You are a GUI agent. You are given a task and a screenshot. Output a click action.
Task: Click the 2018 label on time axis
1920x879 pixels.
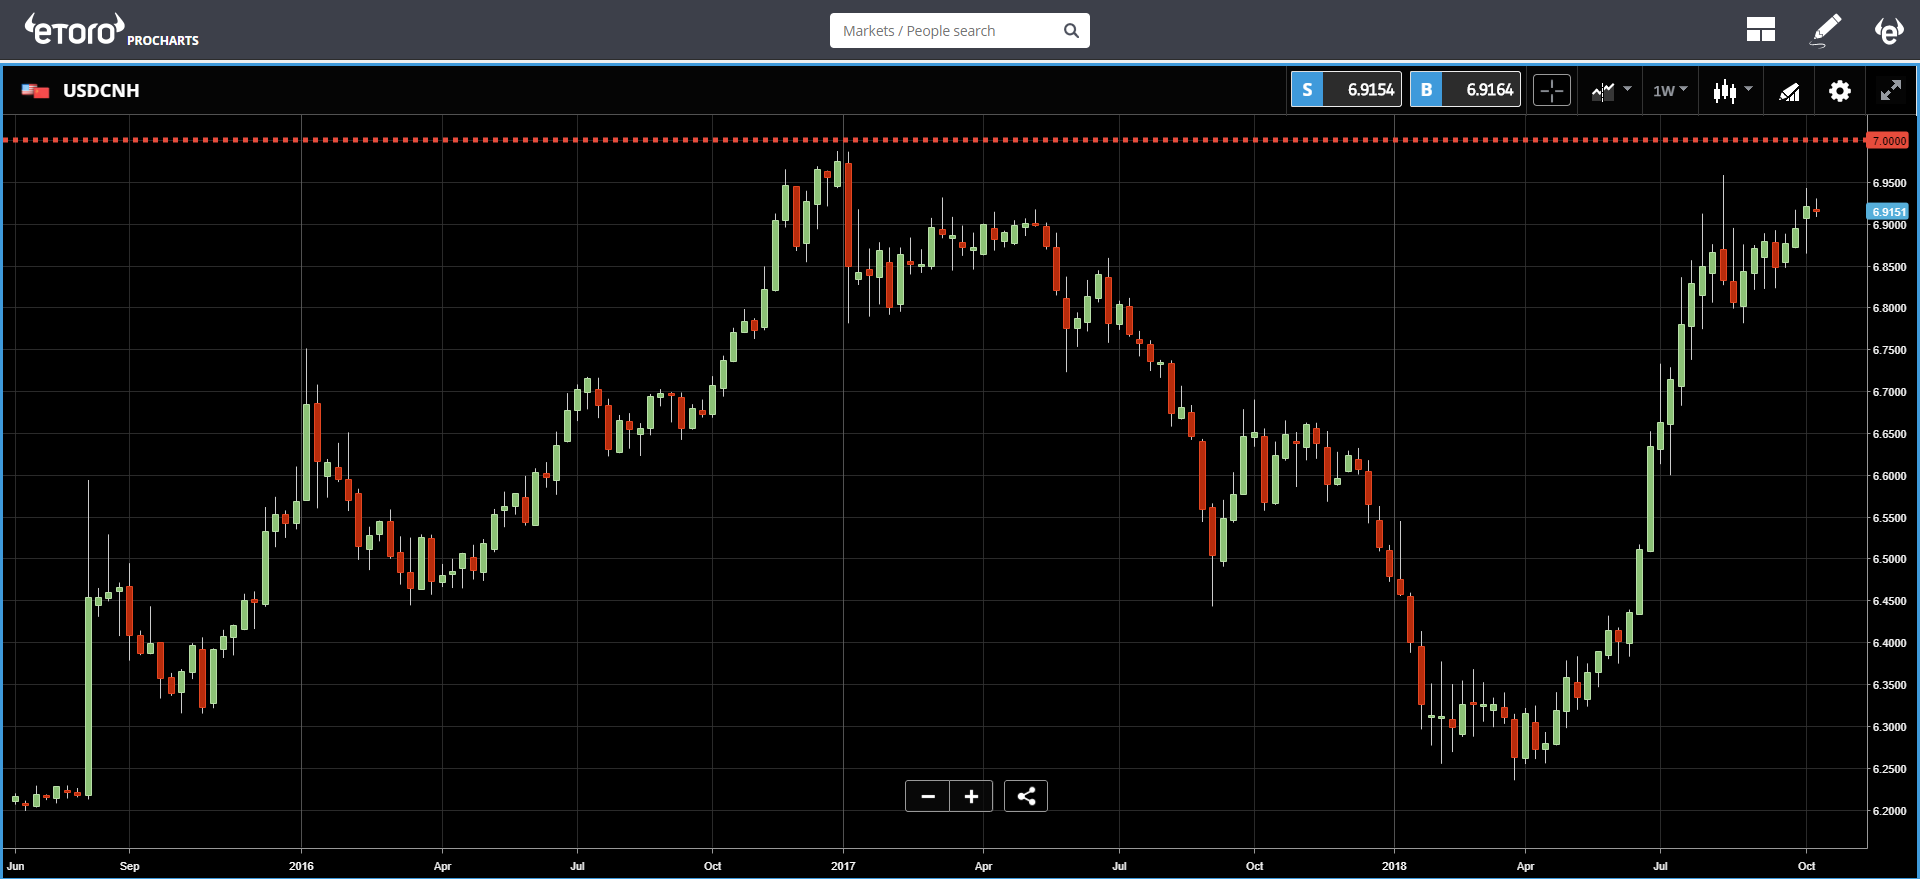(x=1394, y=866)
